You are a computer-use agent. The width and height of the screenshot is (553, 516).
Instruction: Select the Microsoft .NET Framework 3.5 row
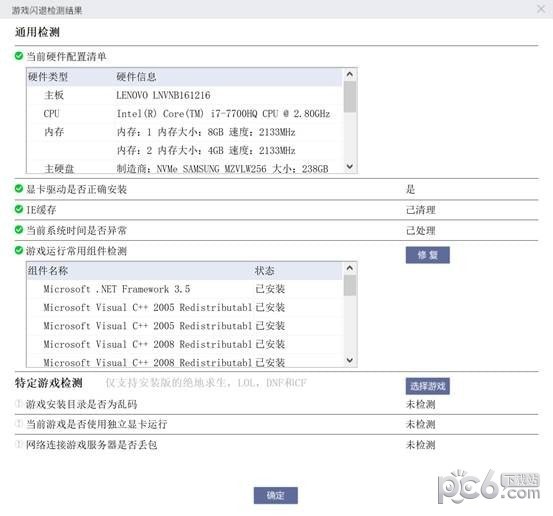[184, 289]
